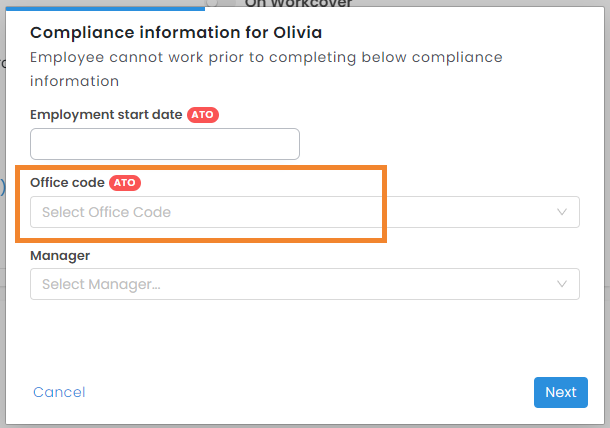Click the Office code chevron arrow
The width and height of the screenshot is (610, 428).
(x=562, y=212)
